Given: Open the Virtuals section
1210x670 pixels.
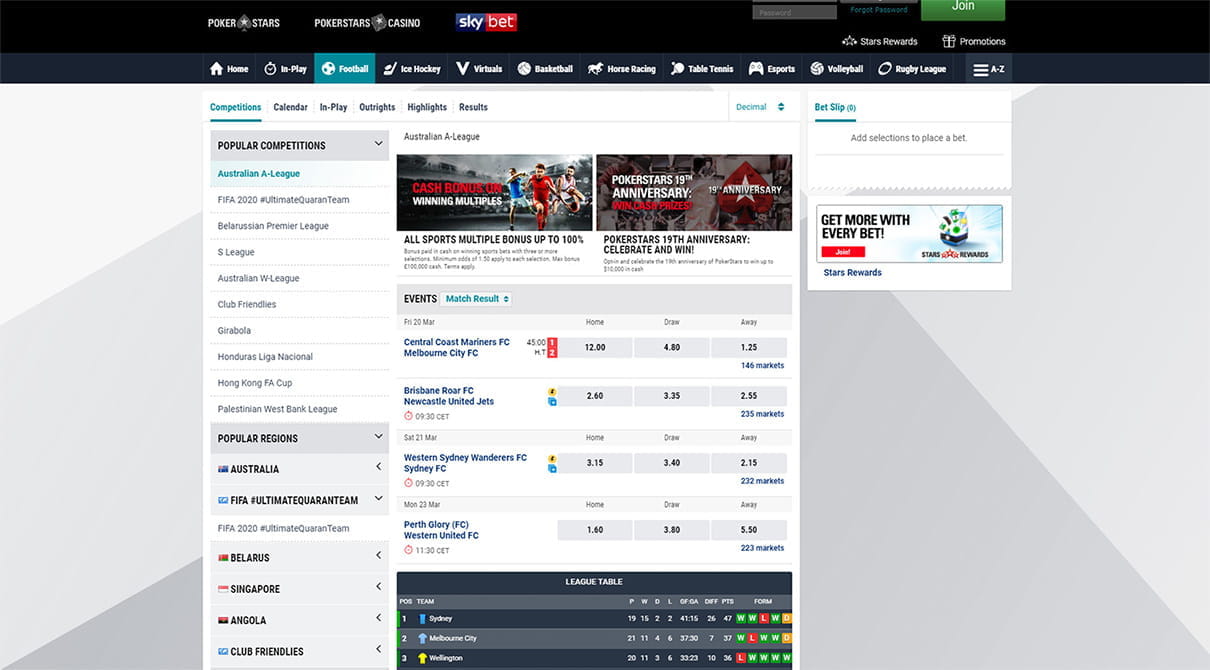Looking at the screenshot, I should 479,69.
